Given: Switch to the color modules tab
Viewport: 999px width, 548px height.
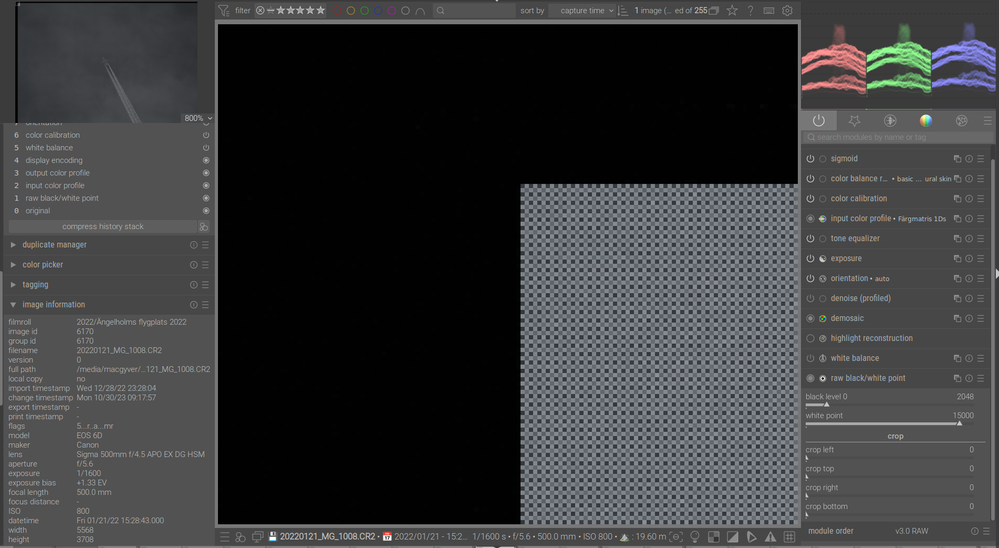Looking at the screenshot, I should click(926, 121).
